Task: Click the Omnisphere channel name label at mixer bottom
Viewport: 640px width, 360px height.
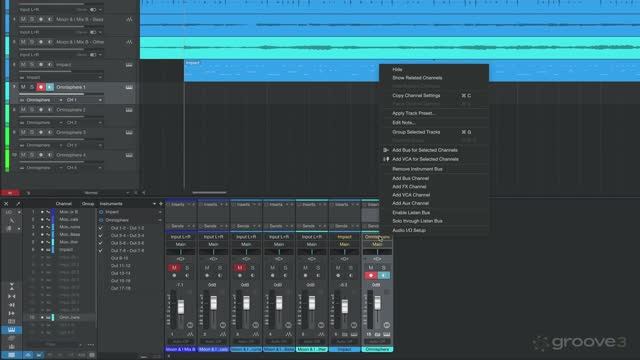Action: coord(377,349)
